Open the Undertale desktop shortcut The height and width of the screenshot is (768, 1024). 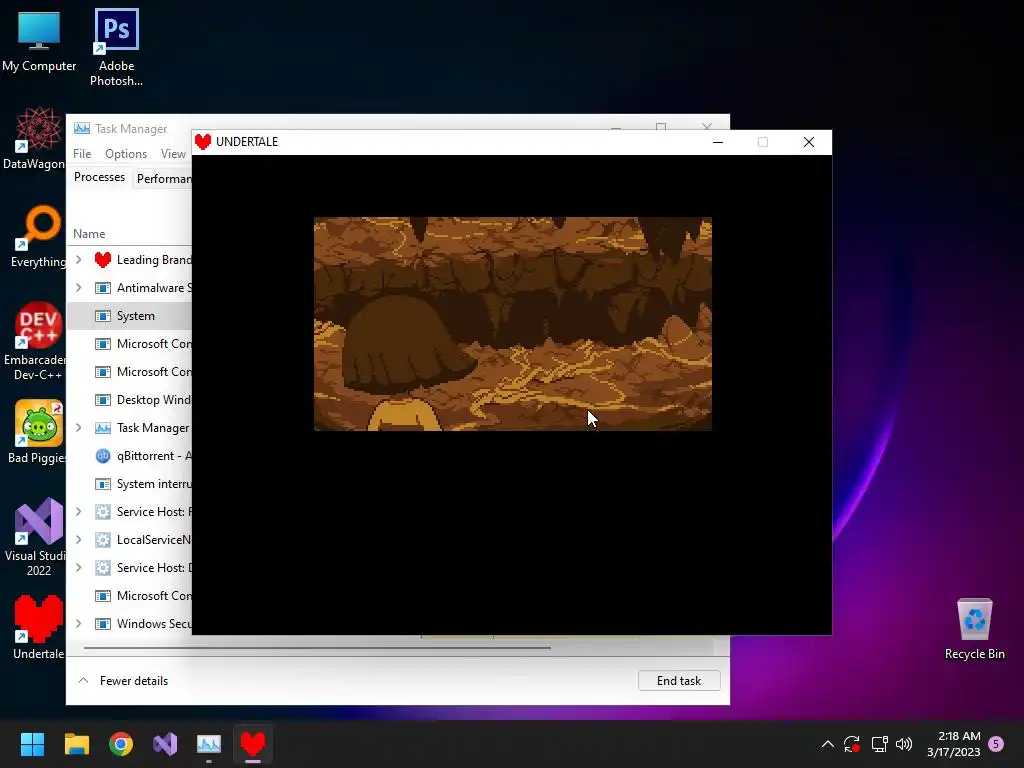(39, 627)
